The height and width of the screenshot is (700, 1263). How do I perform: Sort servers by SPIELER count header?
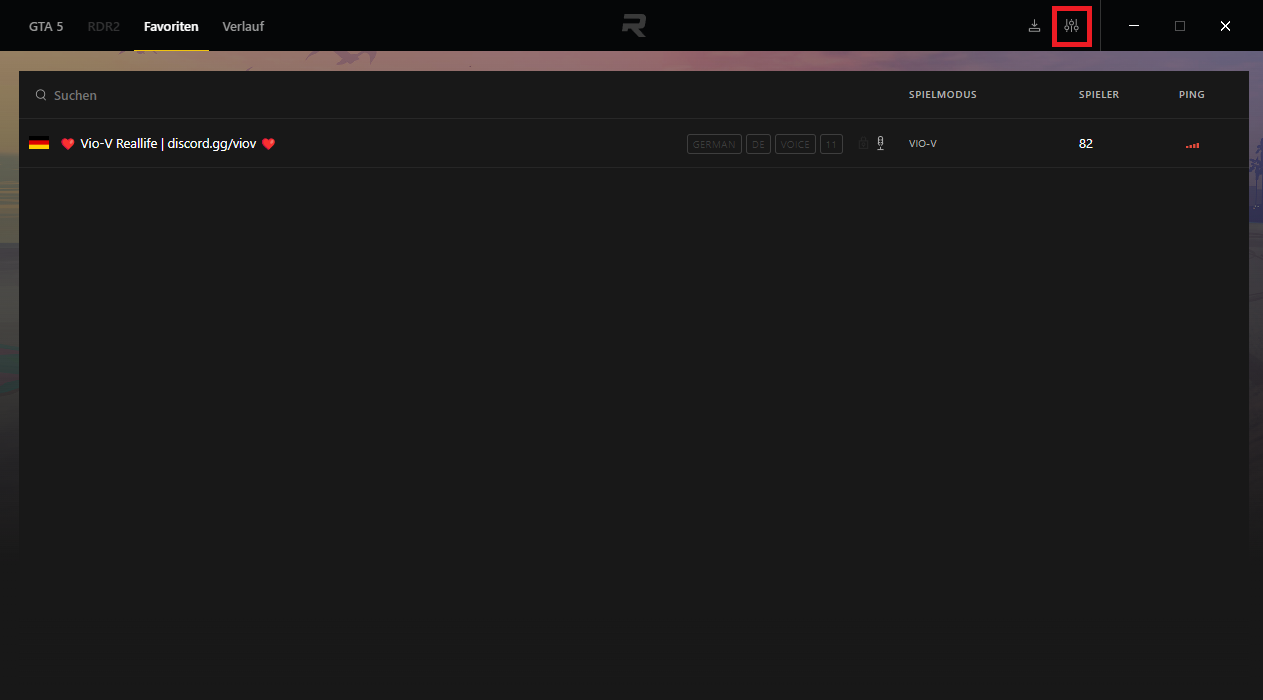(1098, 95)
